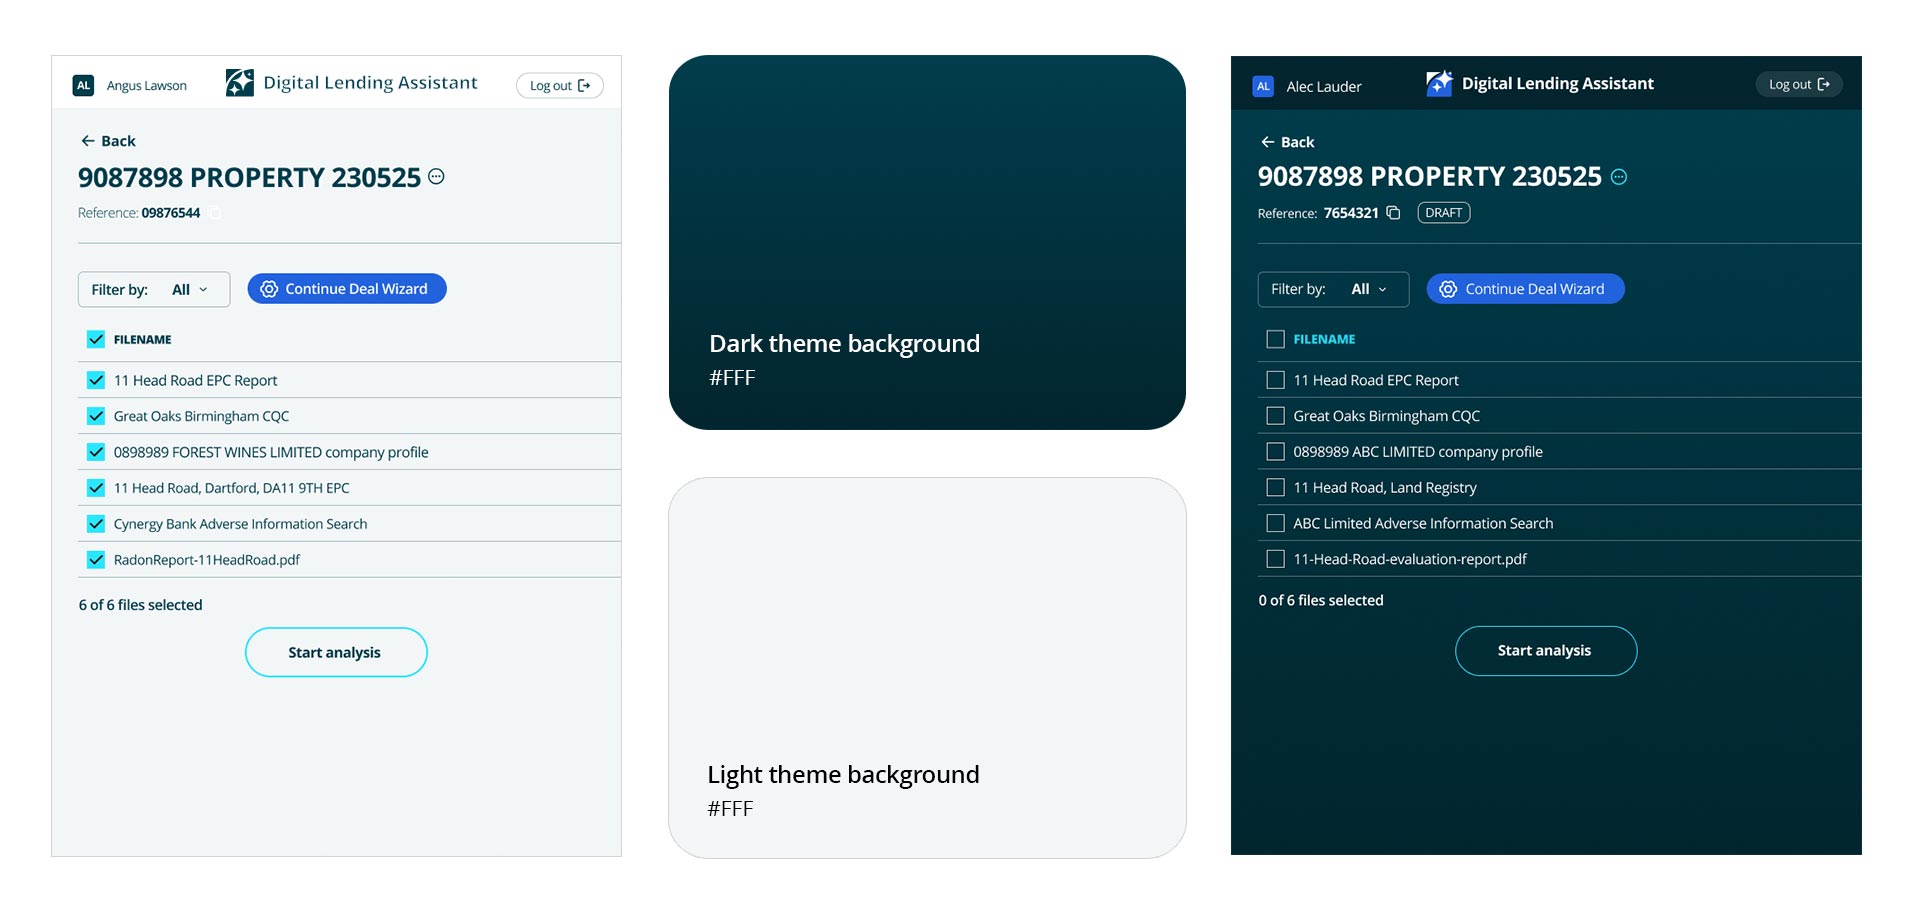This screenshot has height=907, width=1920.
Task: Click the DRAFT status badge
Action: click(1444, 212)
